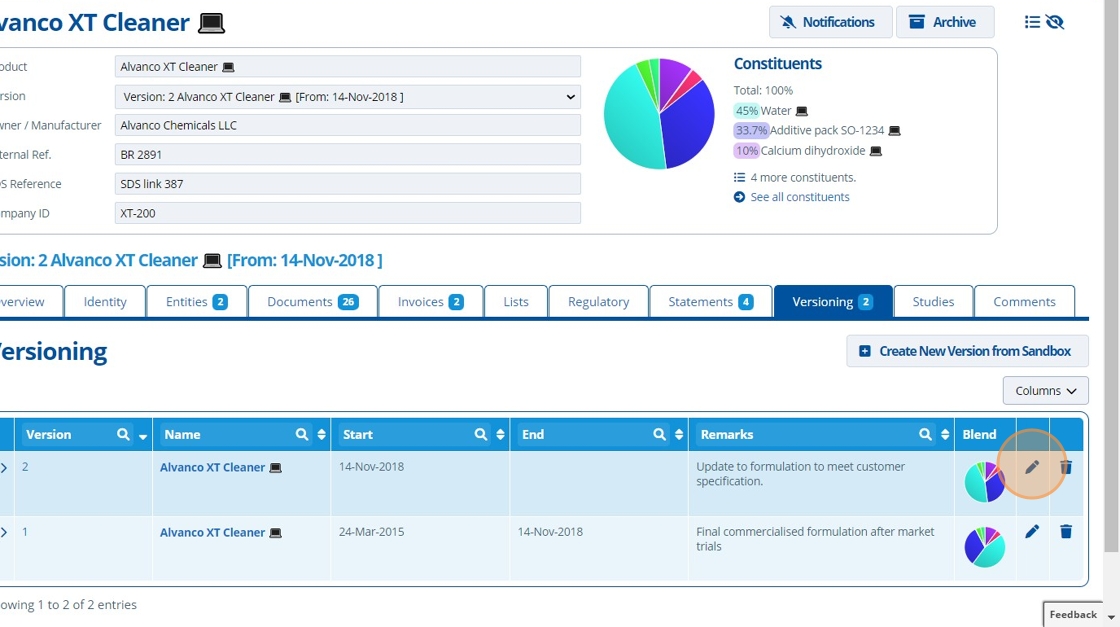
Task: Sort by the Start column arrows
Action: [500, 434]
